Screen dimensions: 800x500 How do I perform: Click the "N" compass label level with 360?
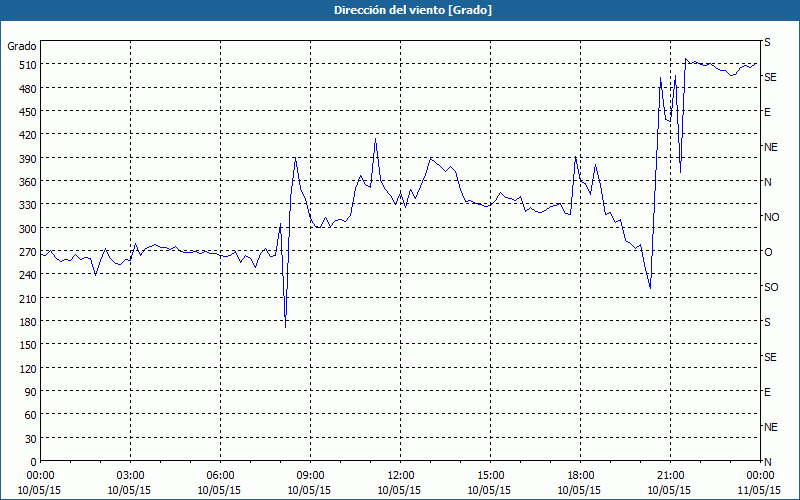point(768,182)
